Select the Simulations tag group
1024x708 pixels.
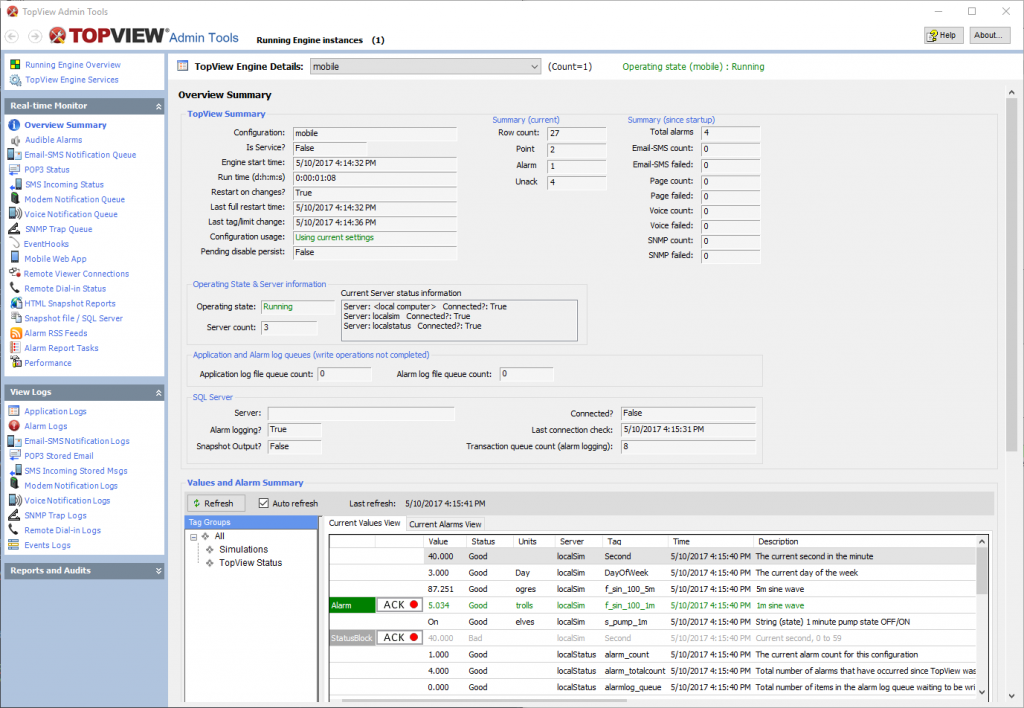[244, 549]
